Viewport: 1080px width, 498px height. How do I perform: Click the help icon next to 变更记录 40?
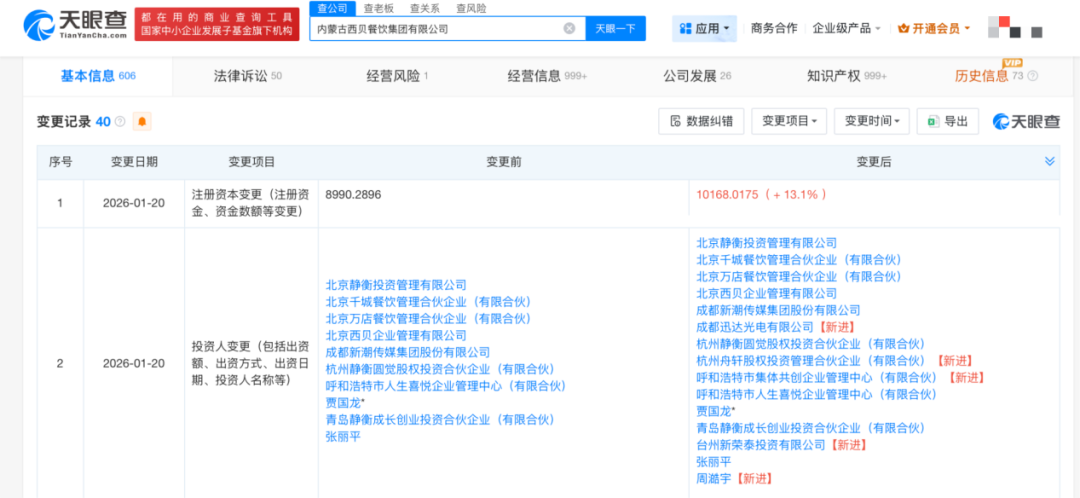120,122
